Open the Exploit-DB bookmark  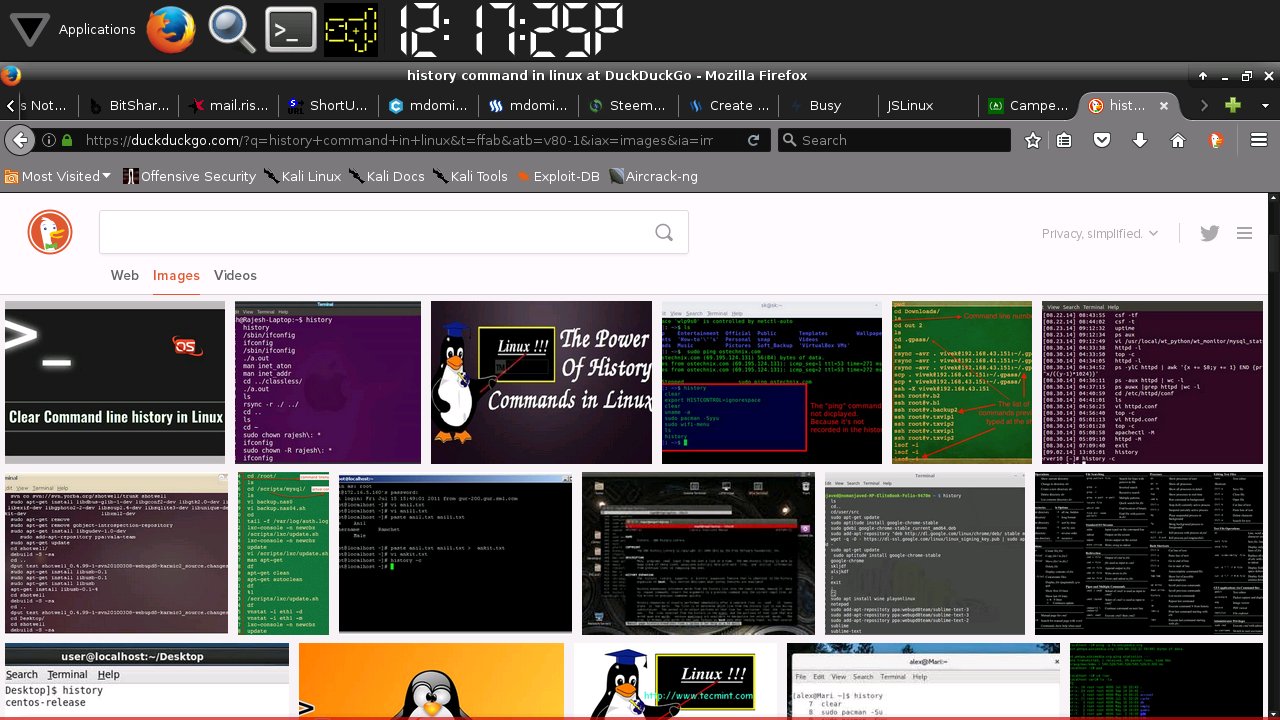pos(558,176)
